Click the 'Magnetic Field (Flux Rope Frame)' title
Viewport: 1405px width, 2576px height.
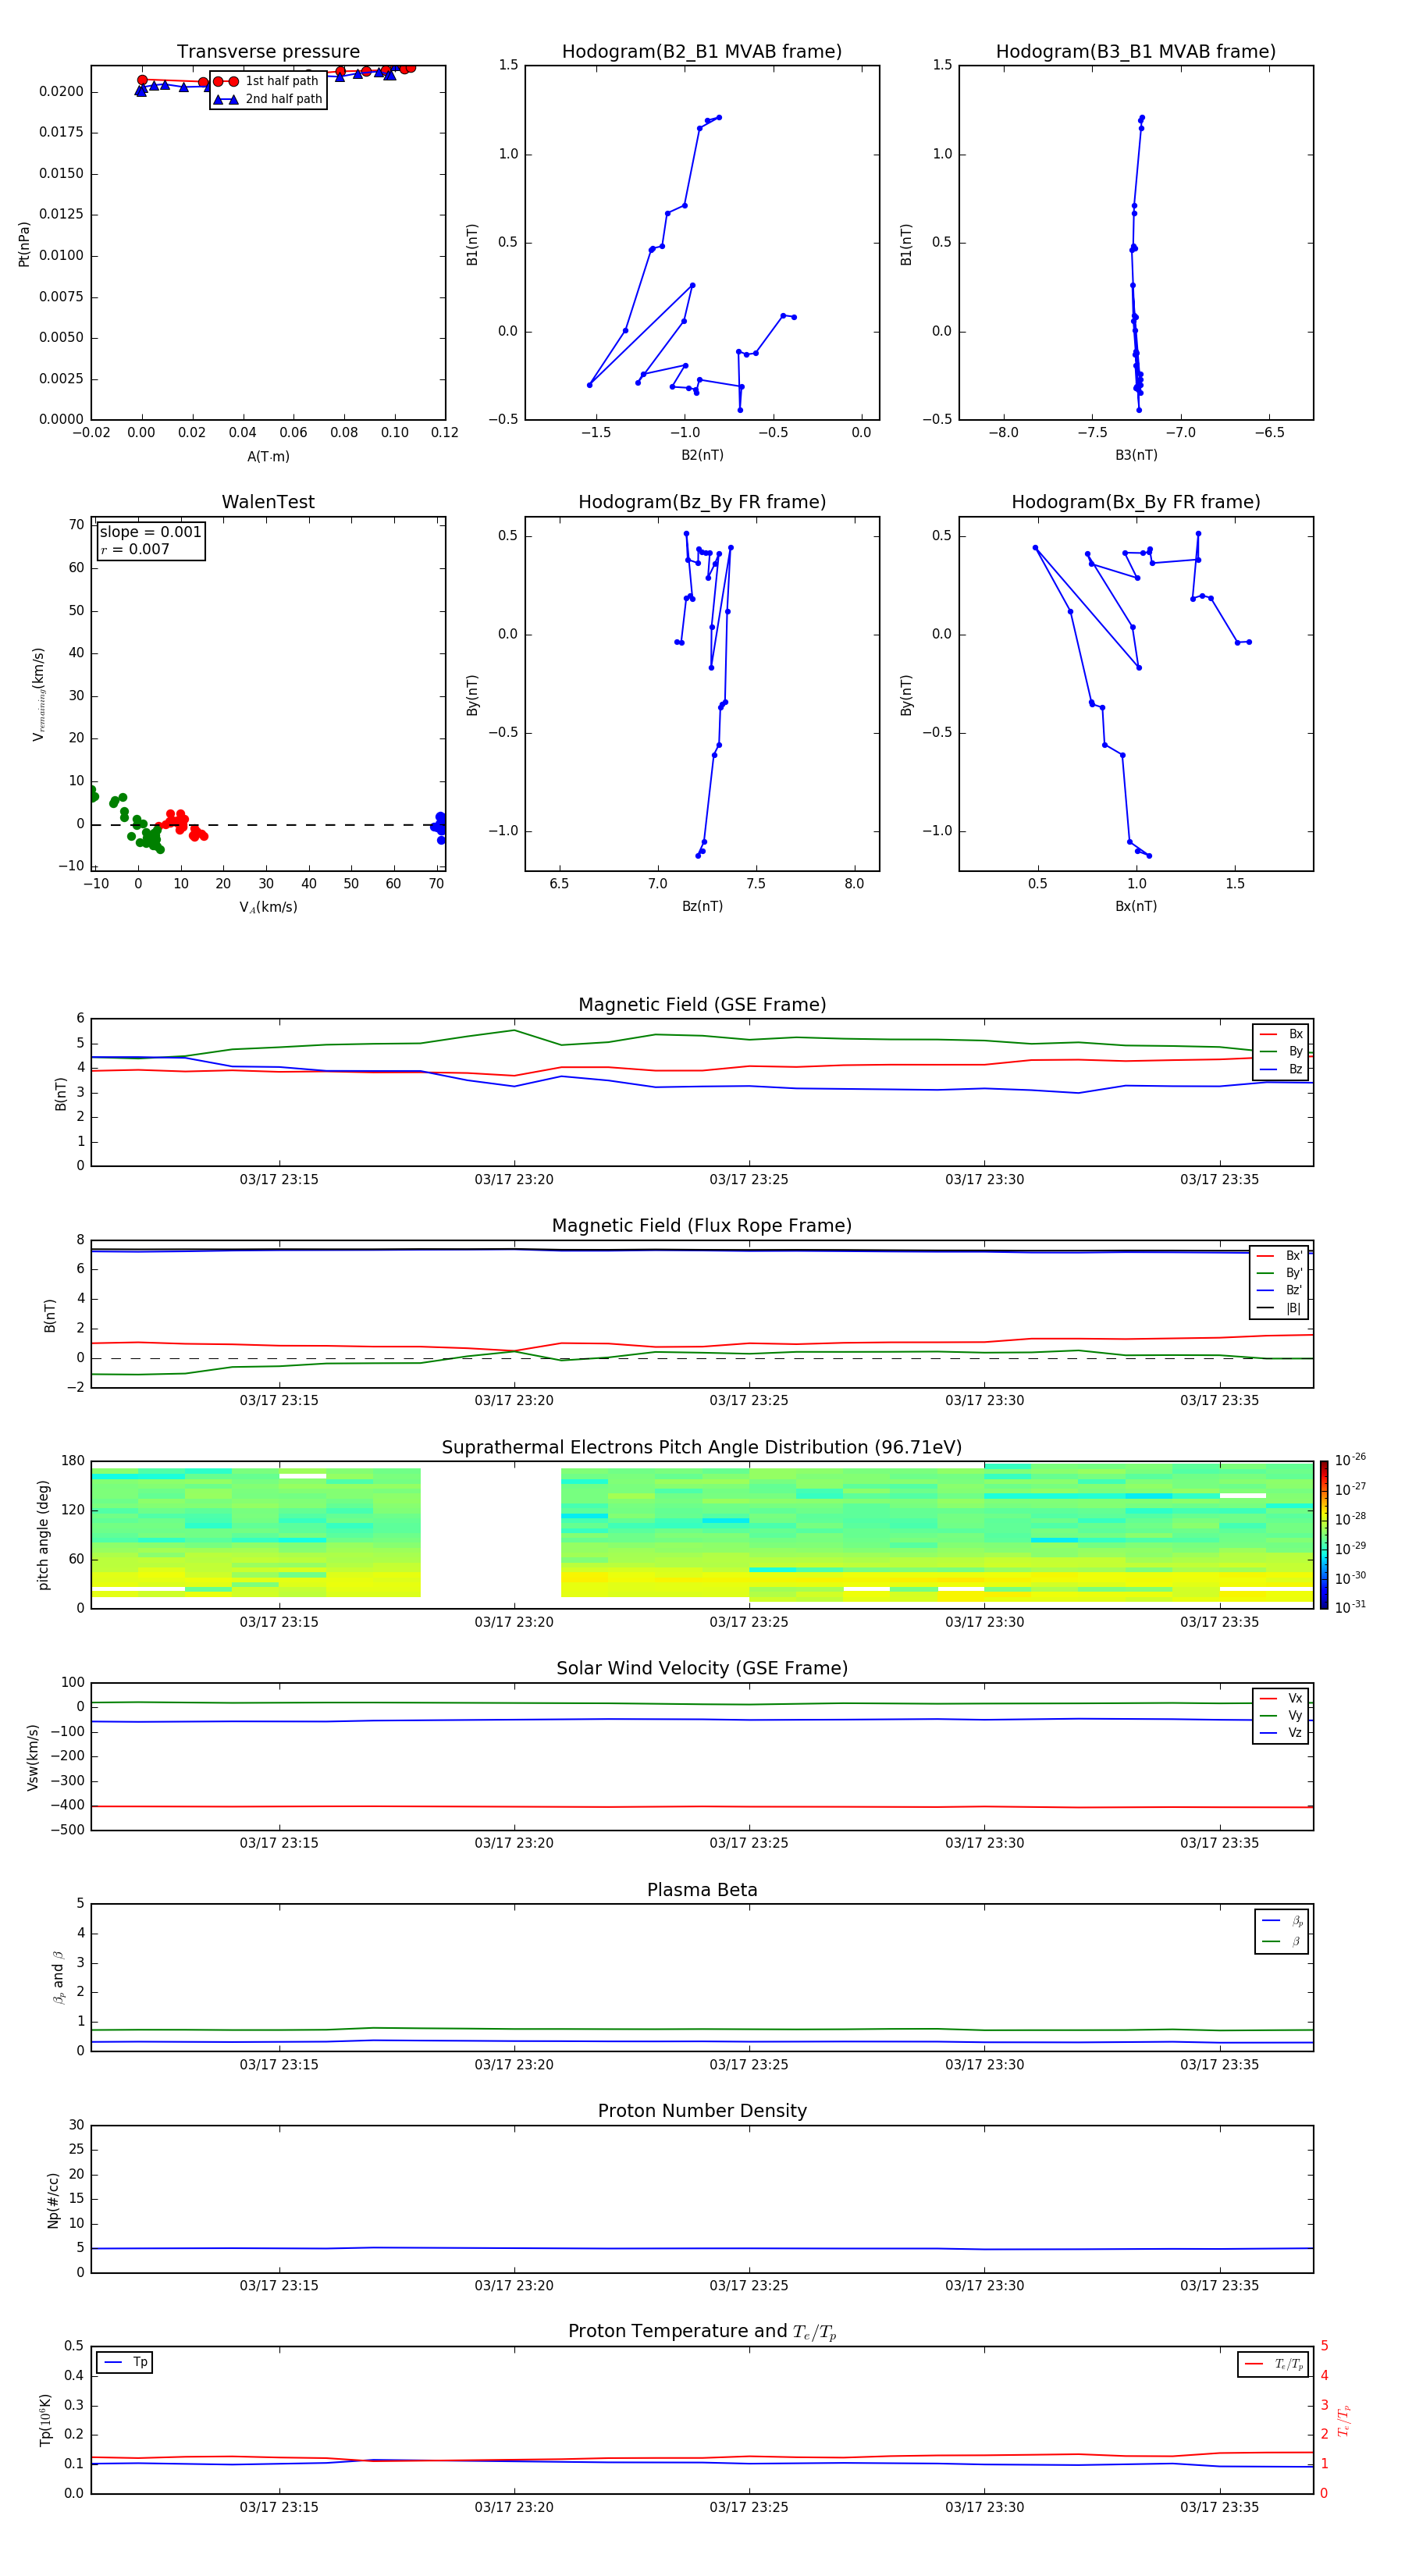[x=702, y=1226]
